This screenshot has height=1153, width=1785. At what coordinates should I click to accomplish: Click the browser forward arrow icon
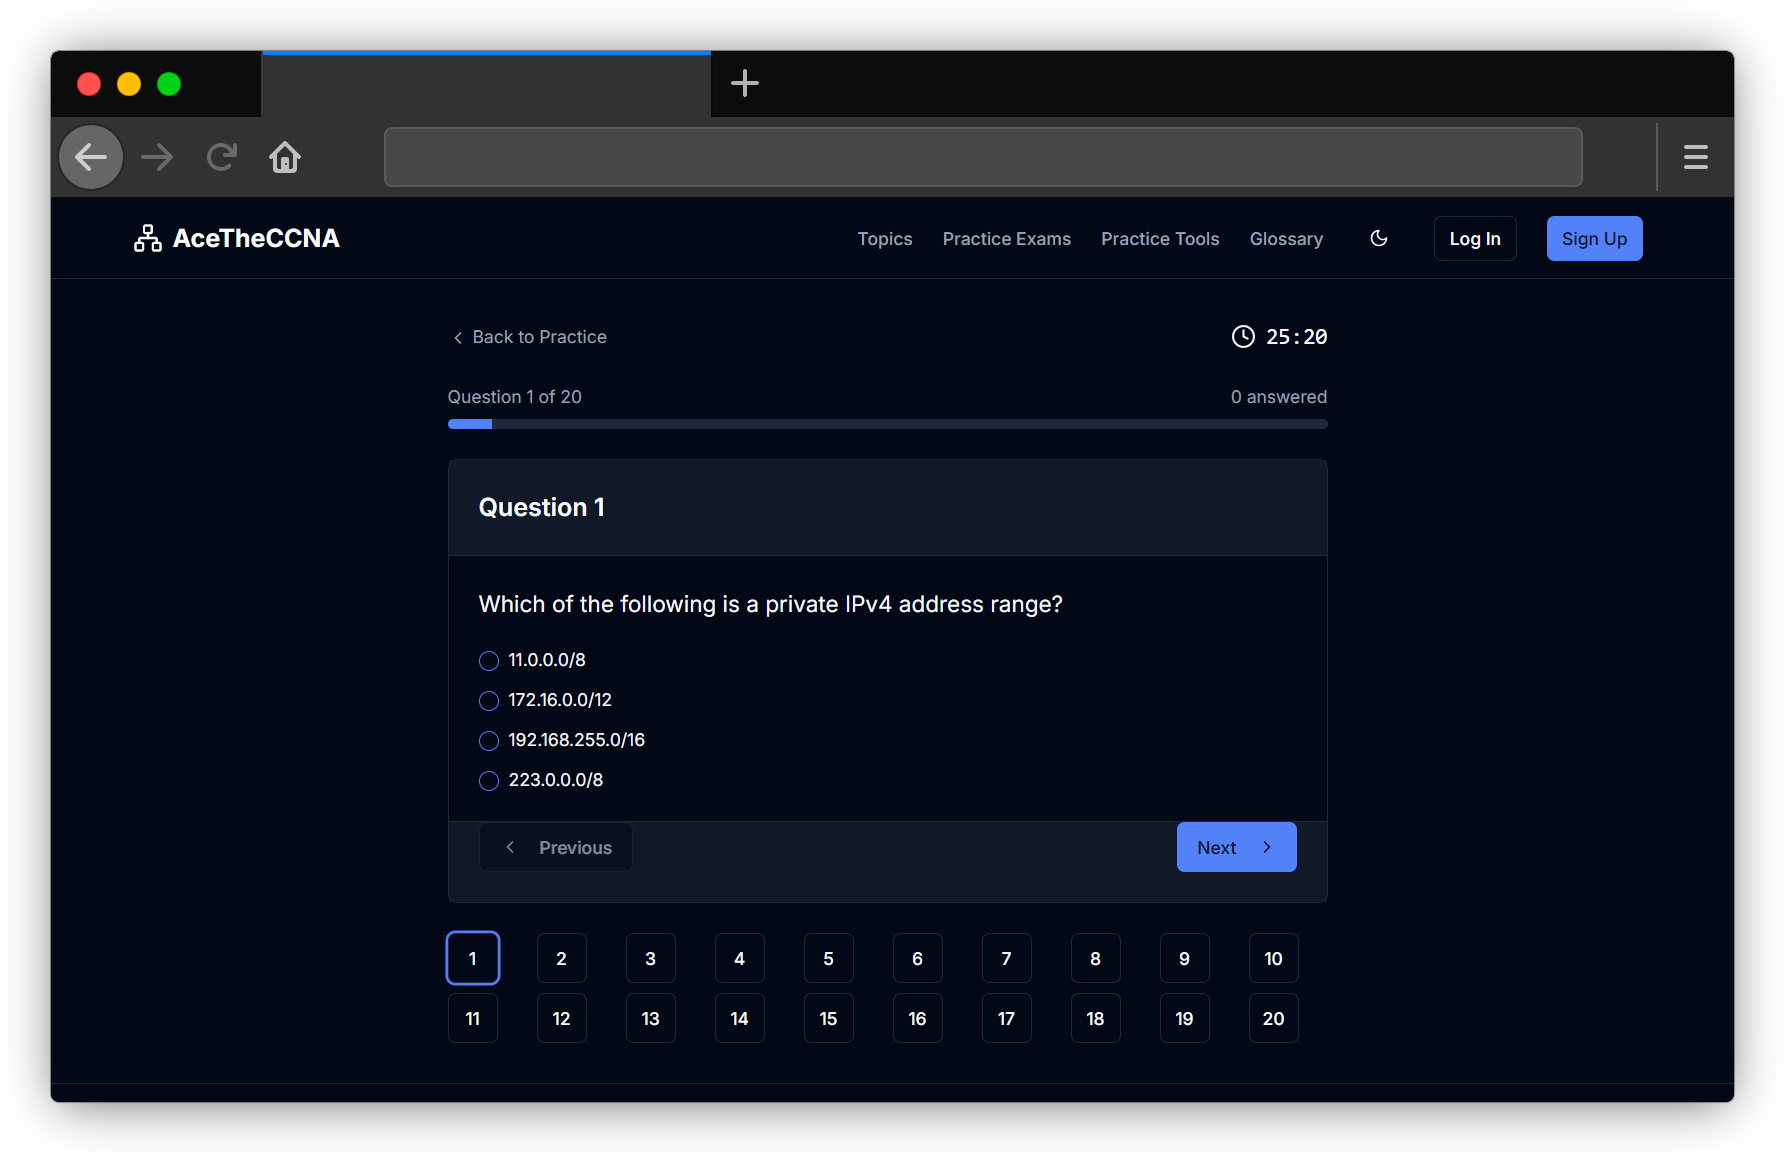(157, 157)
